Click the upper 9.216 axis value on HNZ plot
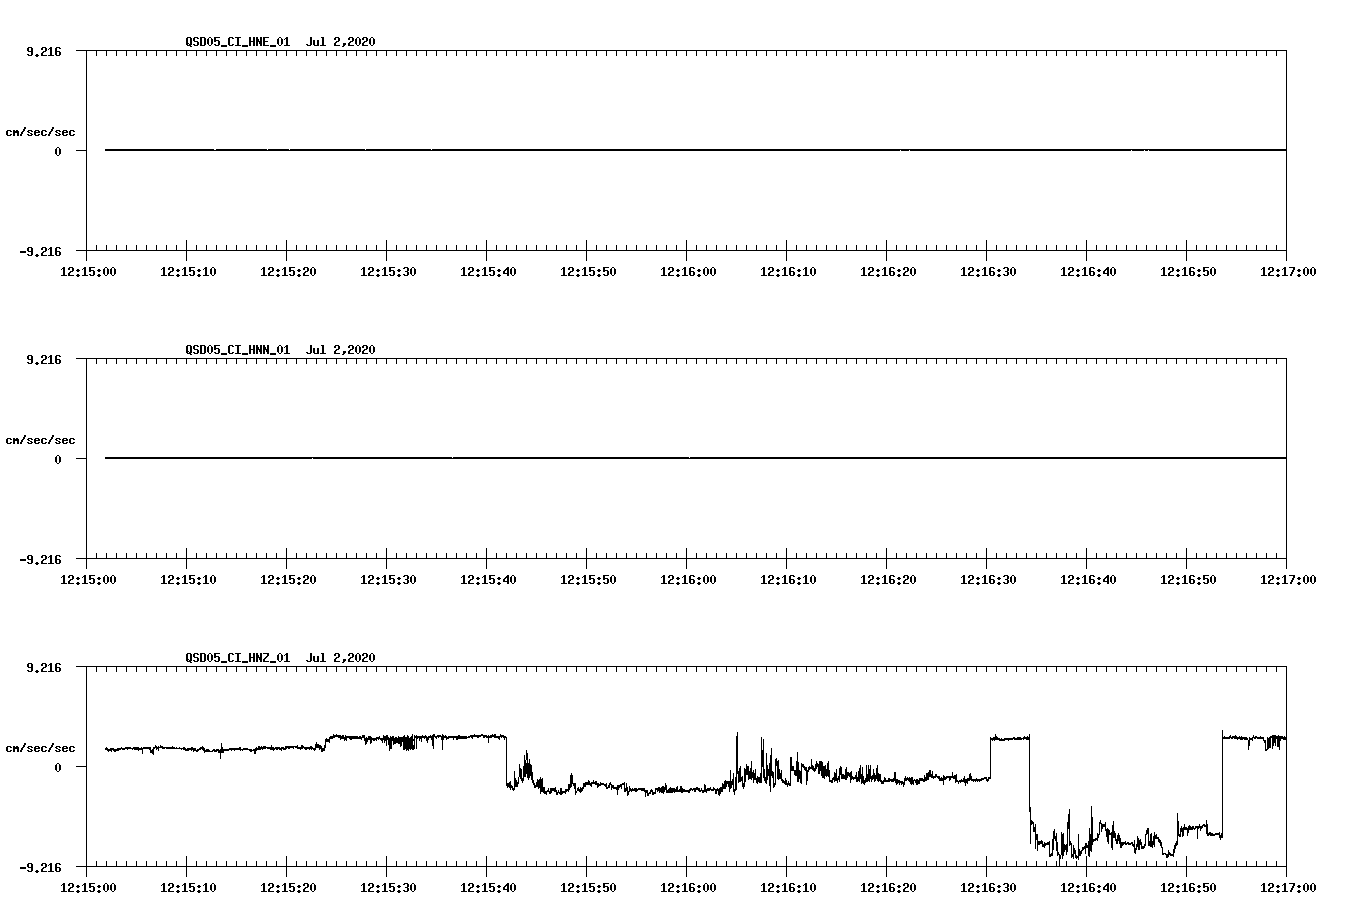 (44, 667)
